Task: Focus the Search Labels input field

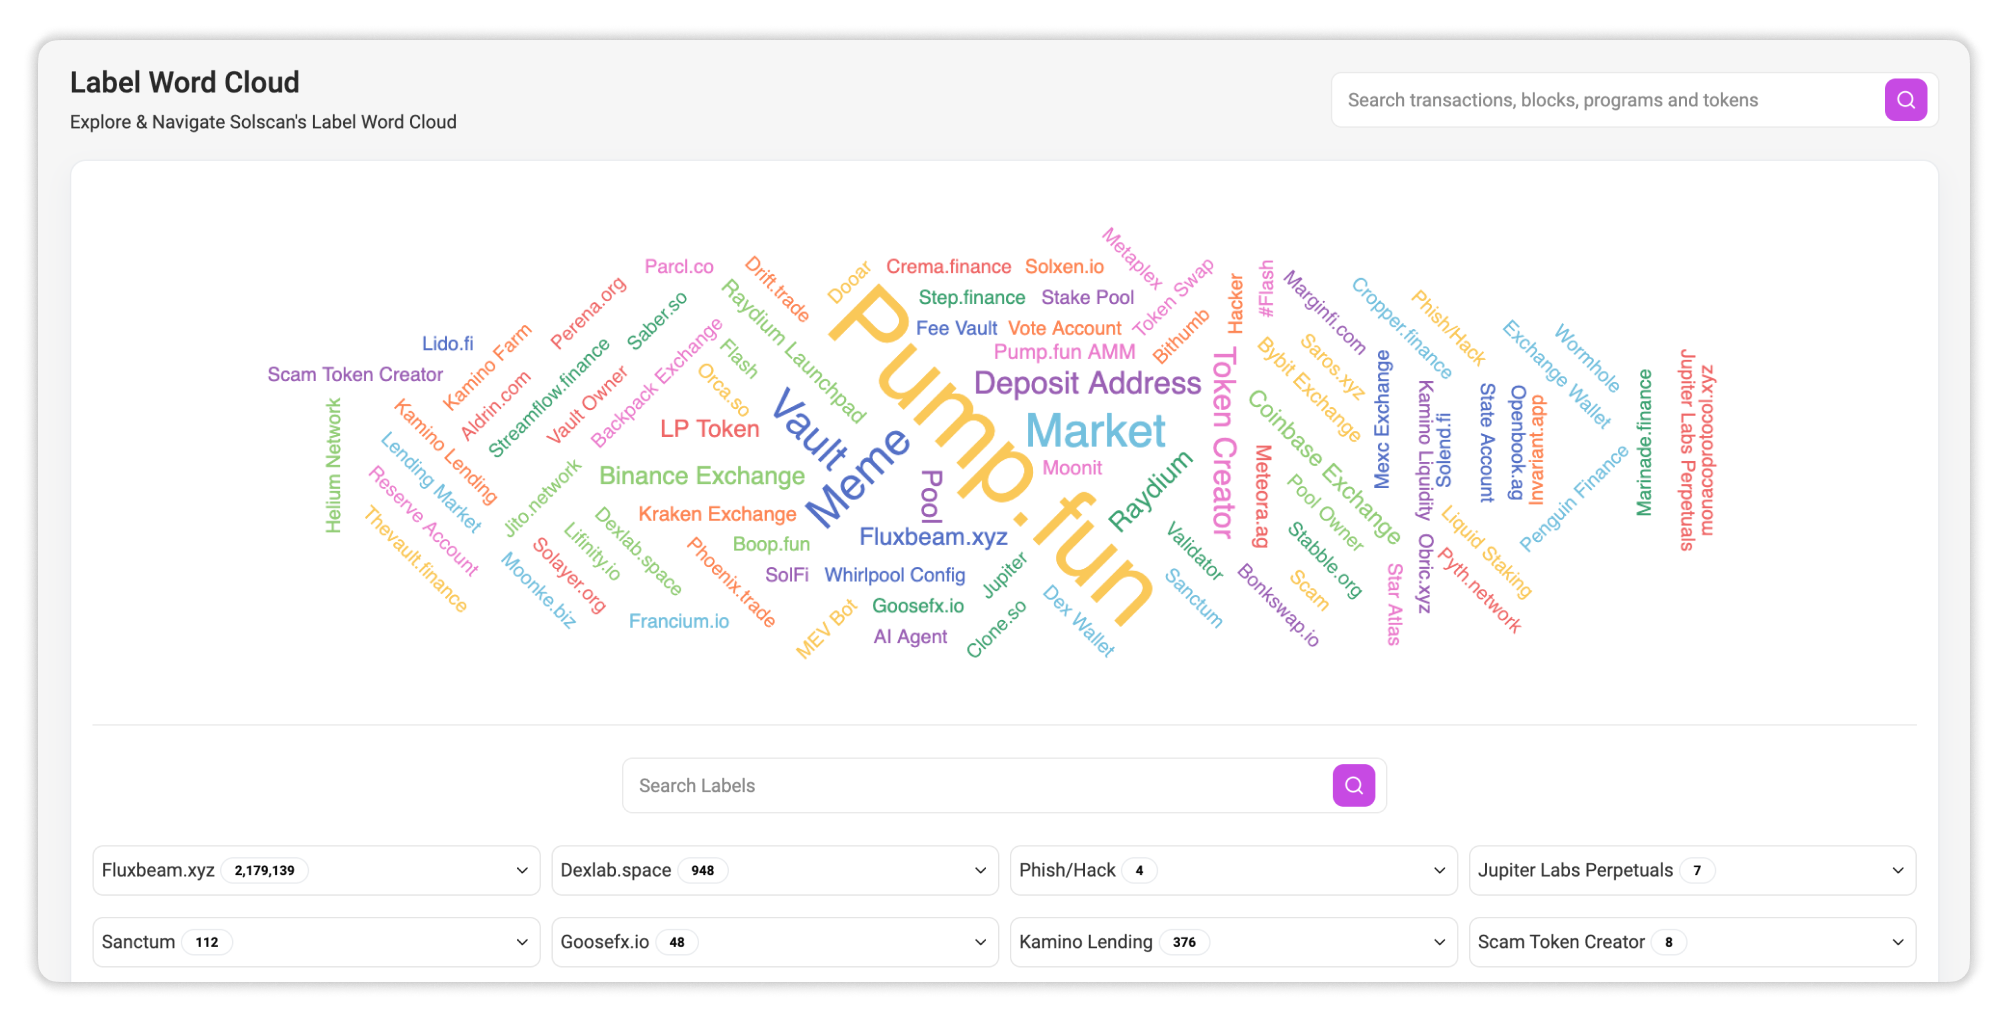Action: tap(975, 786)
